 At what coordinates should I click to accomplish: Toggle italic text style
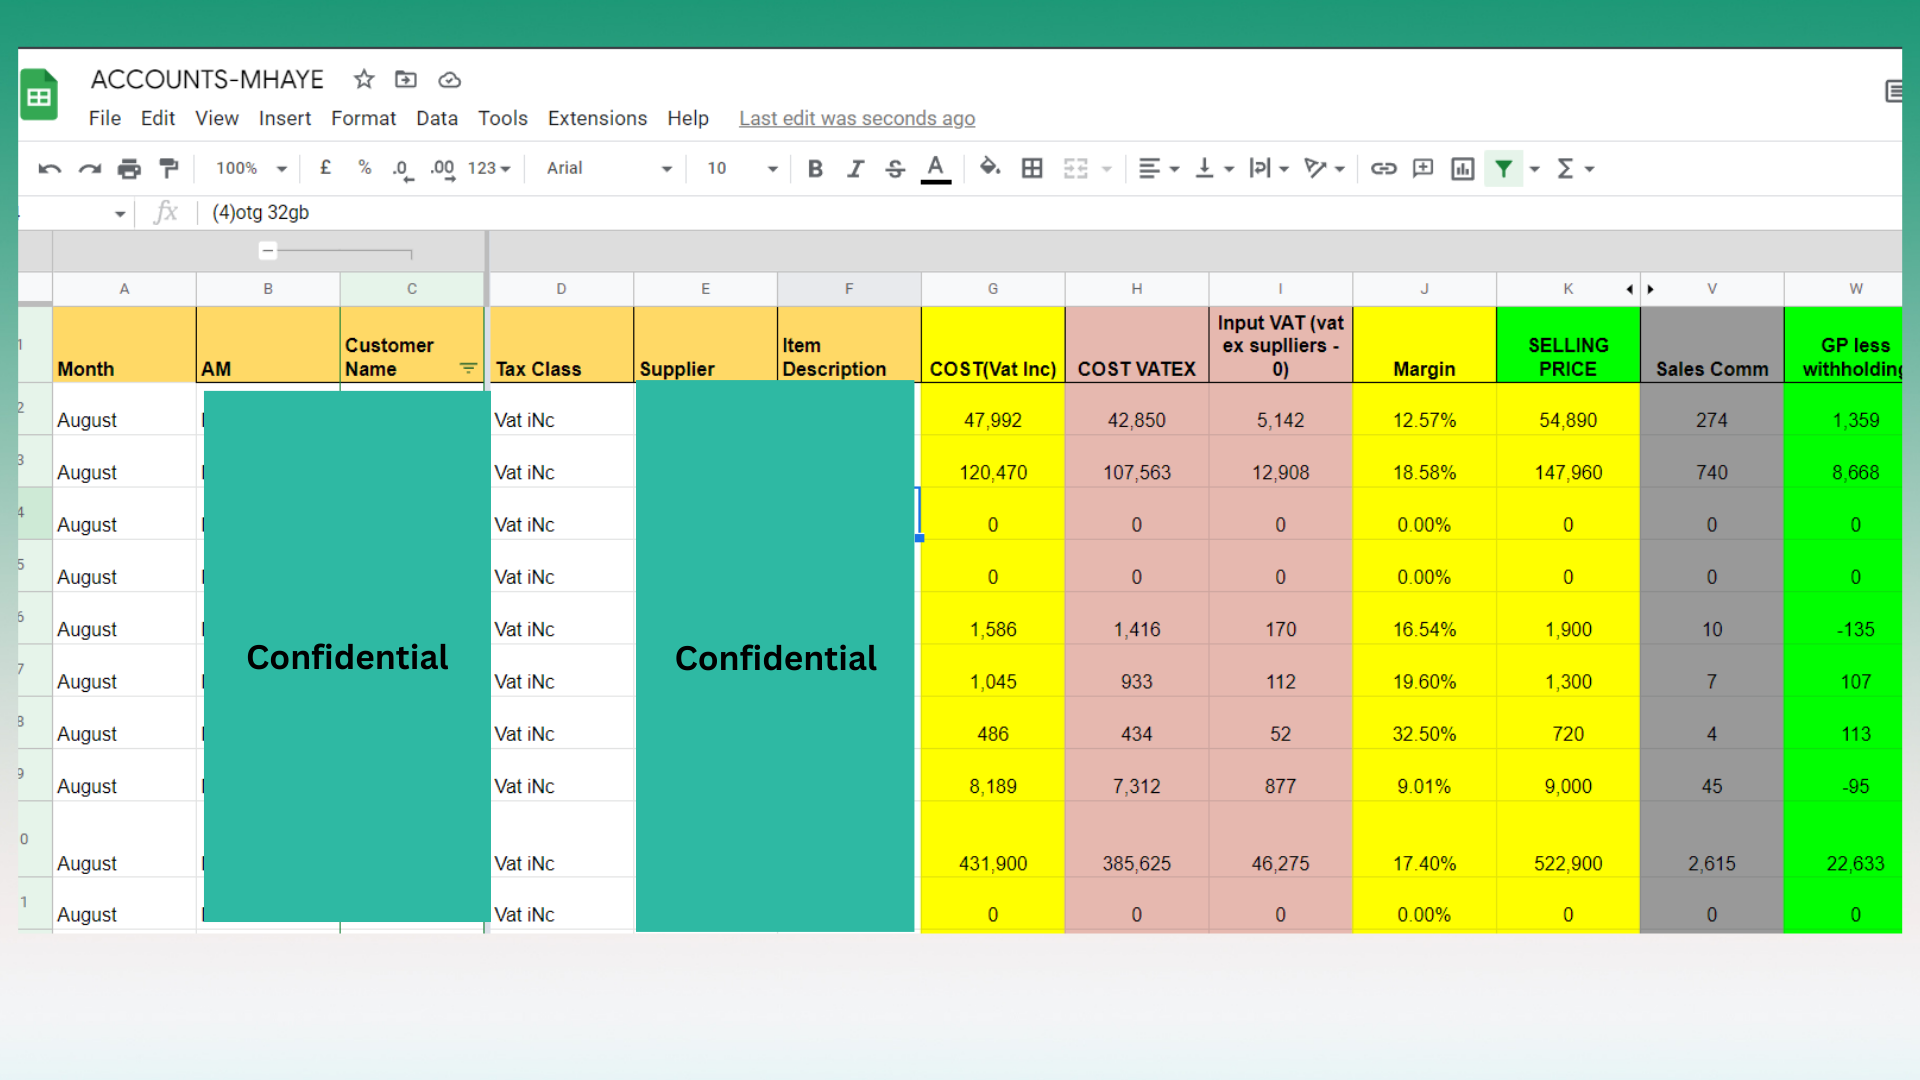(855, 168)
